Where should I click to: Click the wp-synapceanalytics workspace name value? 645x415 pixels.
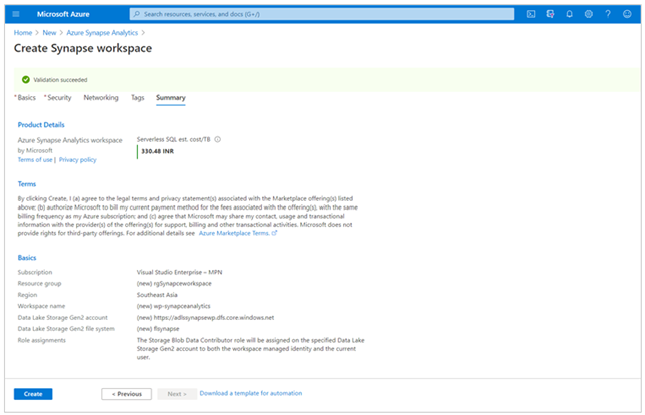click(x=173, y=306)
